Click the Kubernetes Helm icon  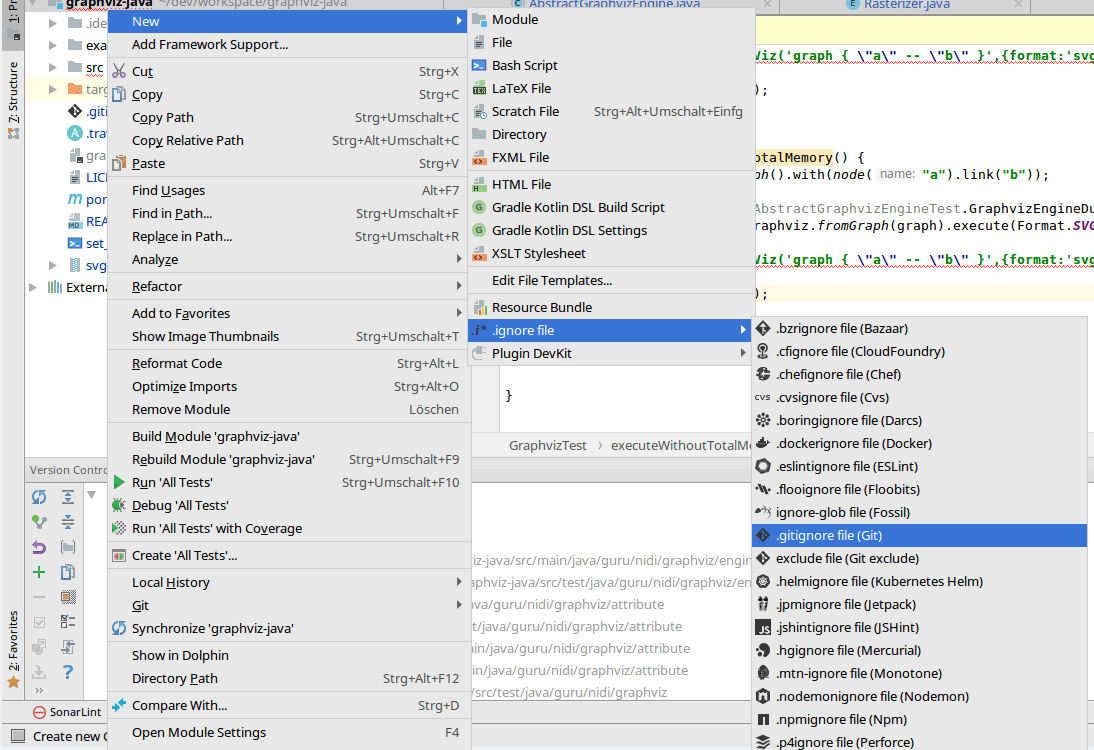pyautogui.click(x=763, y=581)
